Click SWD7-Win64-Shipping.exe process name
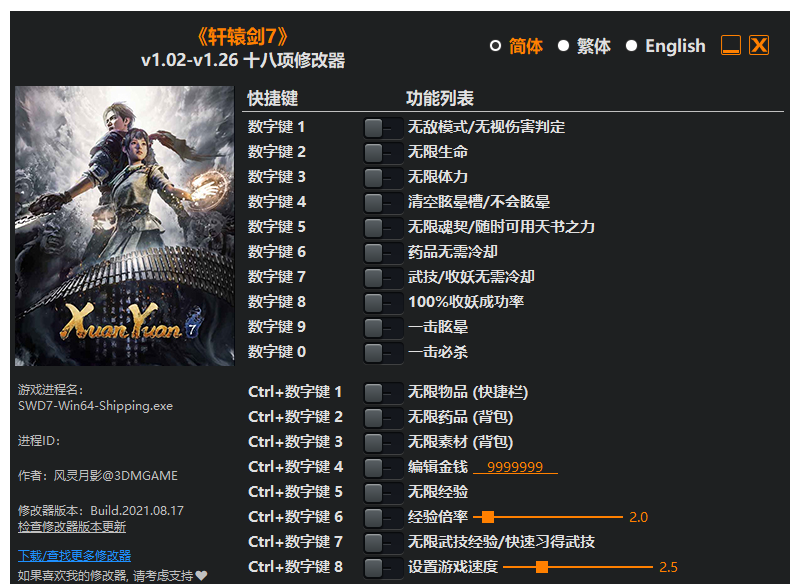Image resolution: width=803 pixels, height=584 pixels. 95,406
